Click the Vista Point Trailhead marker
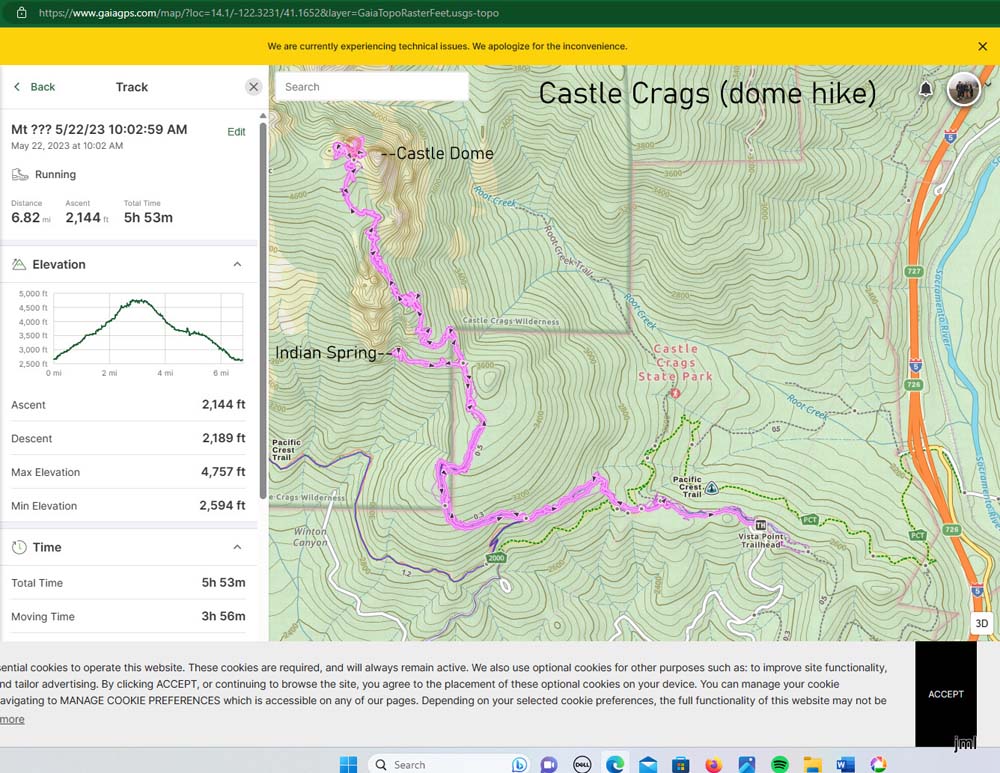 [760, 525]
